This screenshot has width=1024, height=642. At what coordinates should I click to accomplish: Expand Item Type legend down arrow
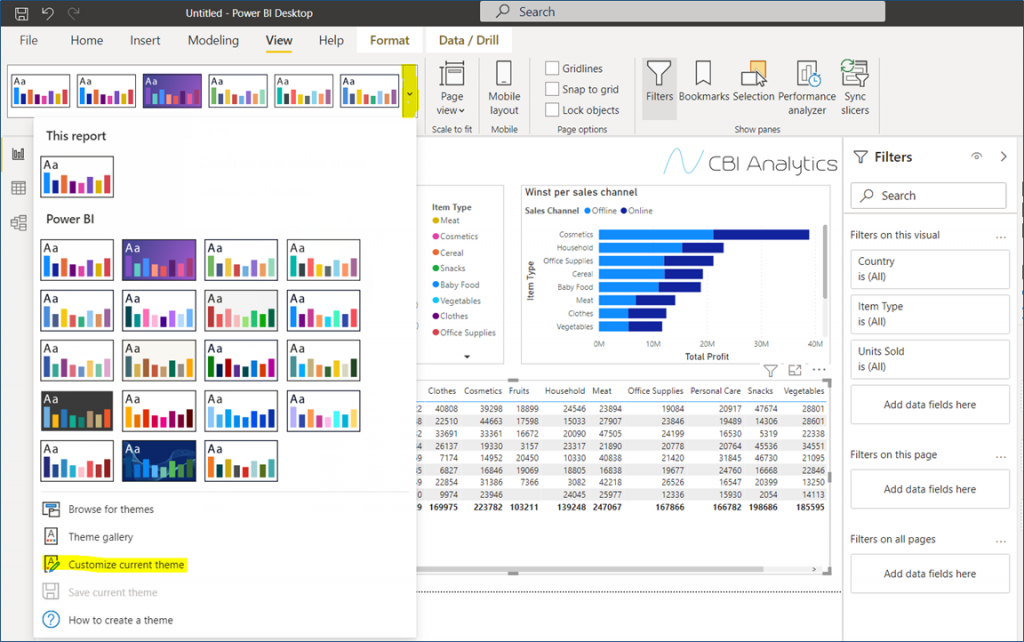tap(466, 357)
